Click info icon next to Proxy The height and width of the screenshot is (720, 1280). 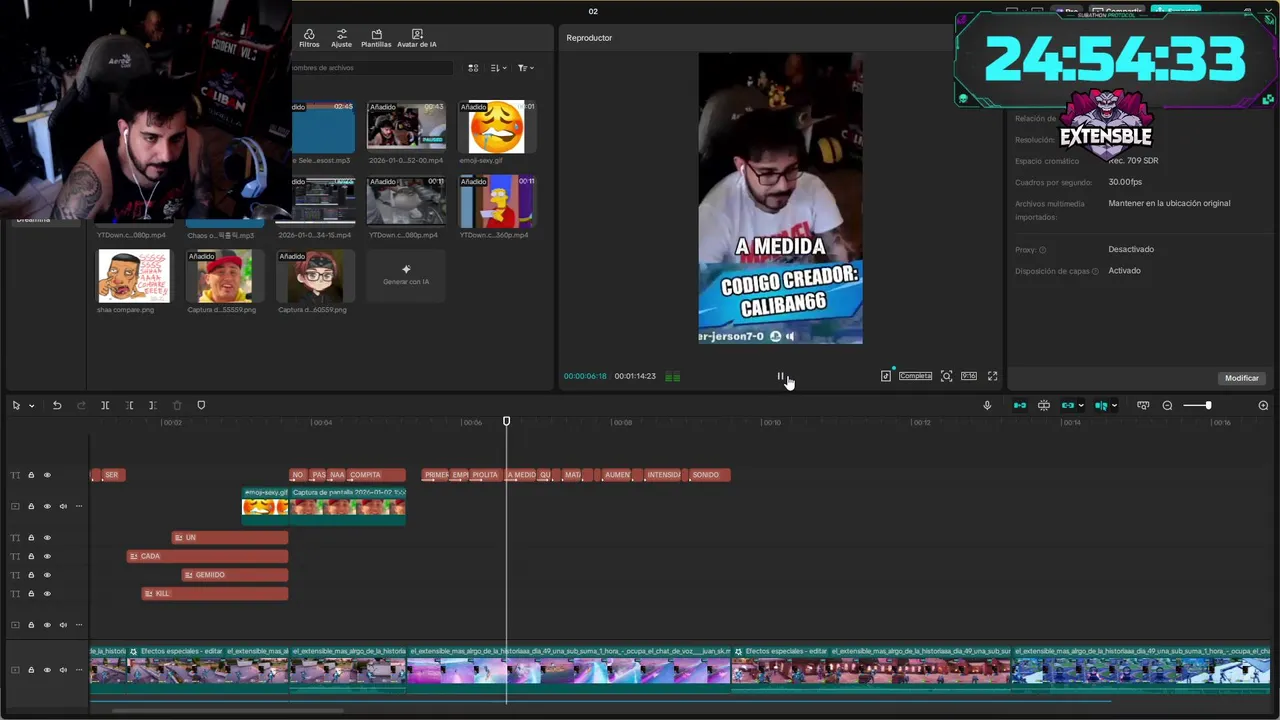tap(1042, 250)
